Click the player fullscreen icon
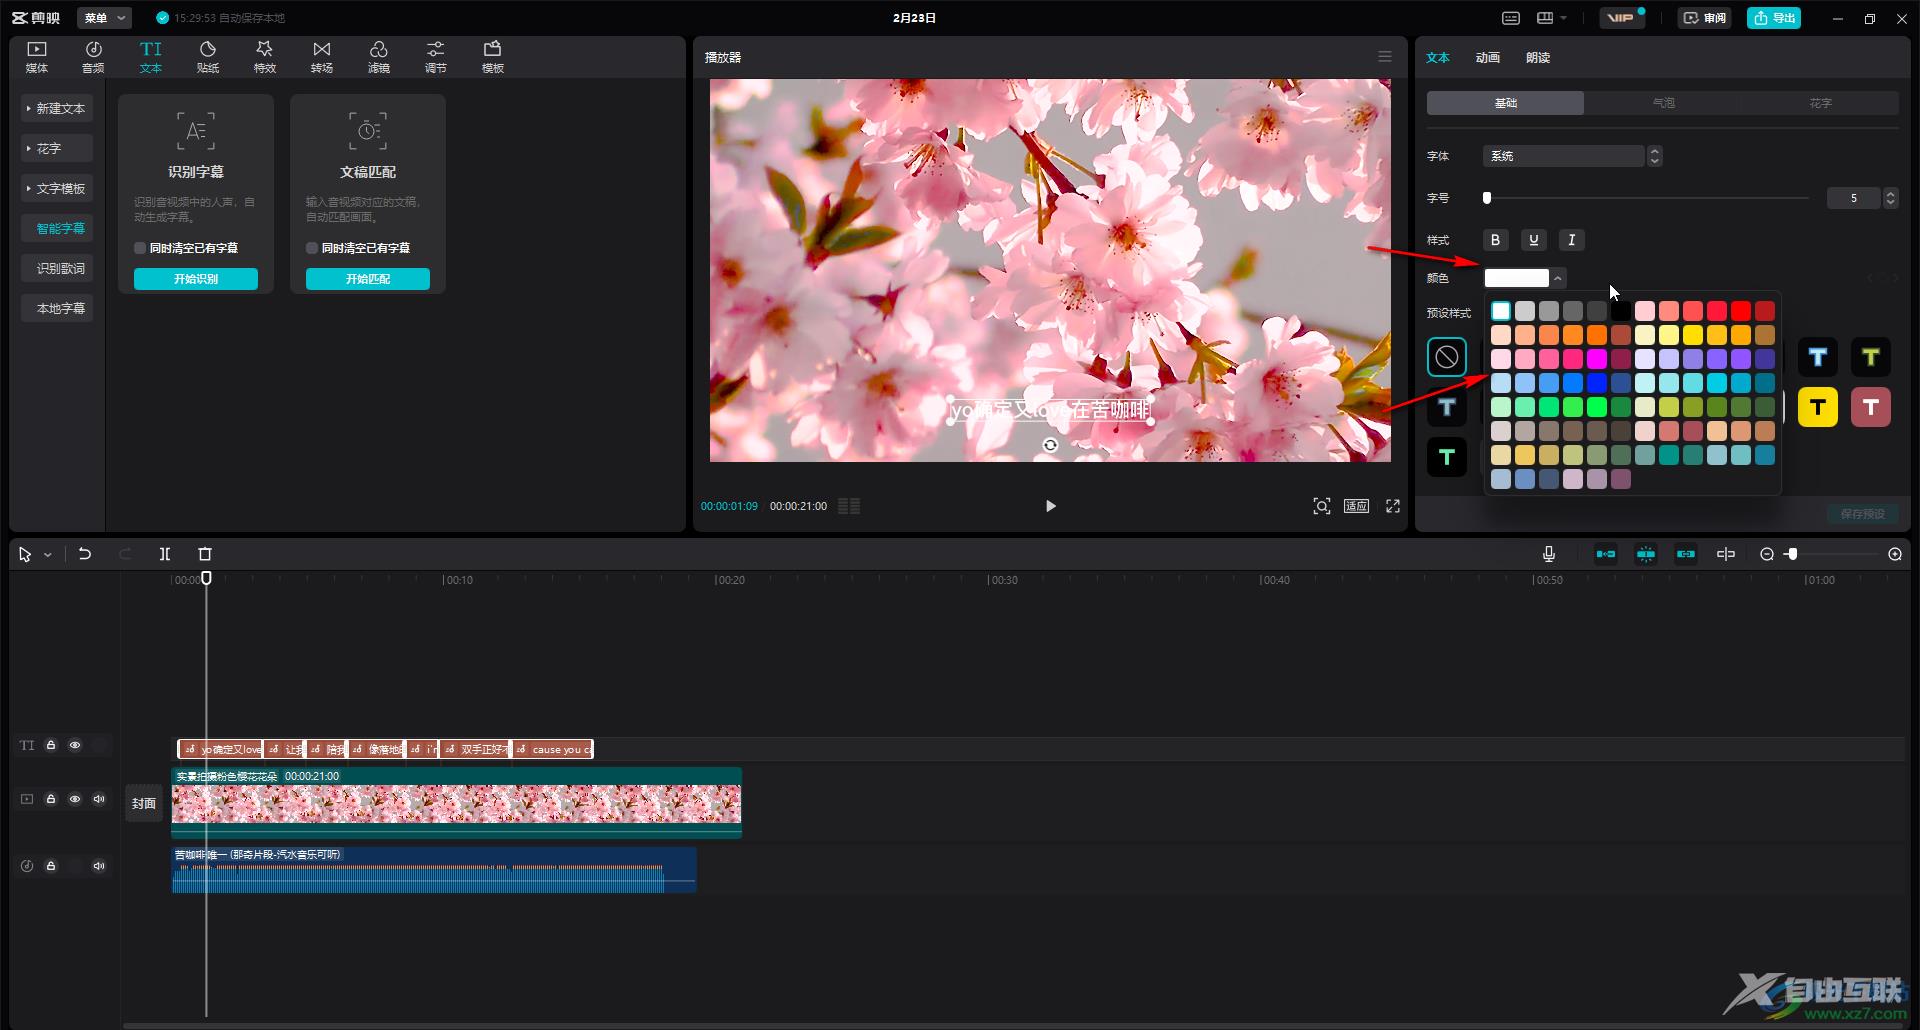Viewport: 1920px width, 1030px height. (x=1393, y=506)
